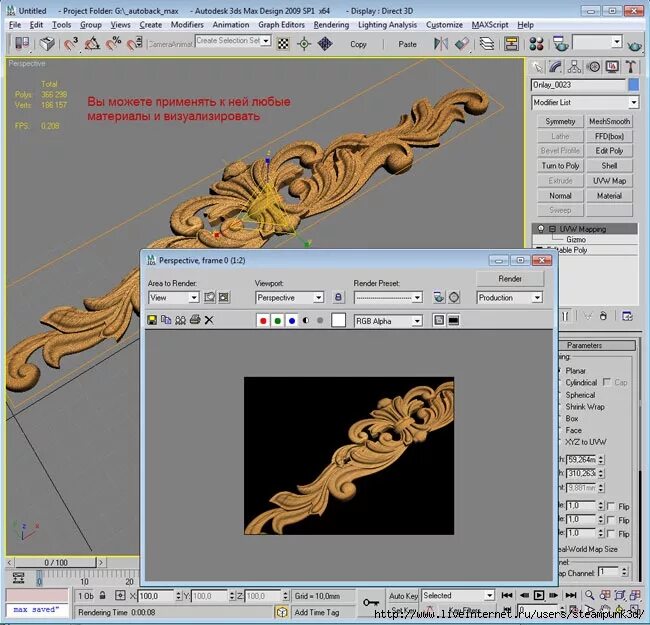Click the Auto Key button
Image resolution: width=650 pixels, height=625 pixels.
(403, 596)
